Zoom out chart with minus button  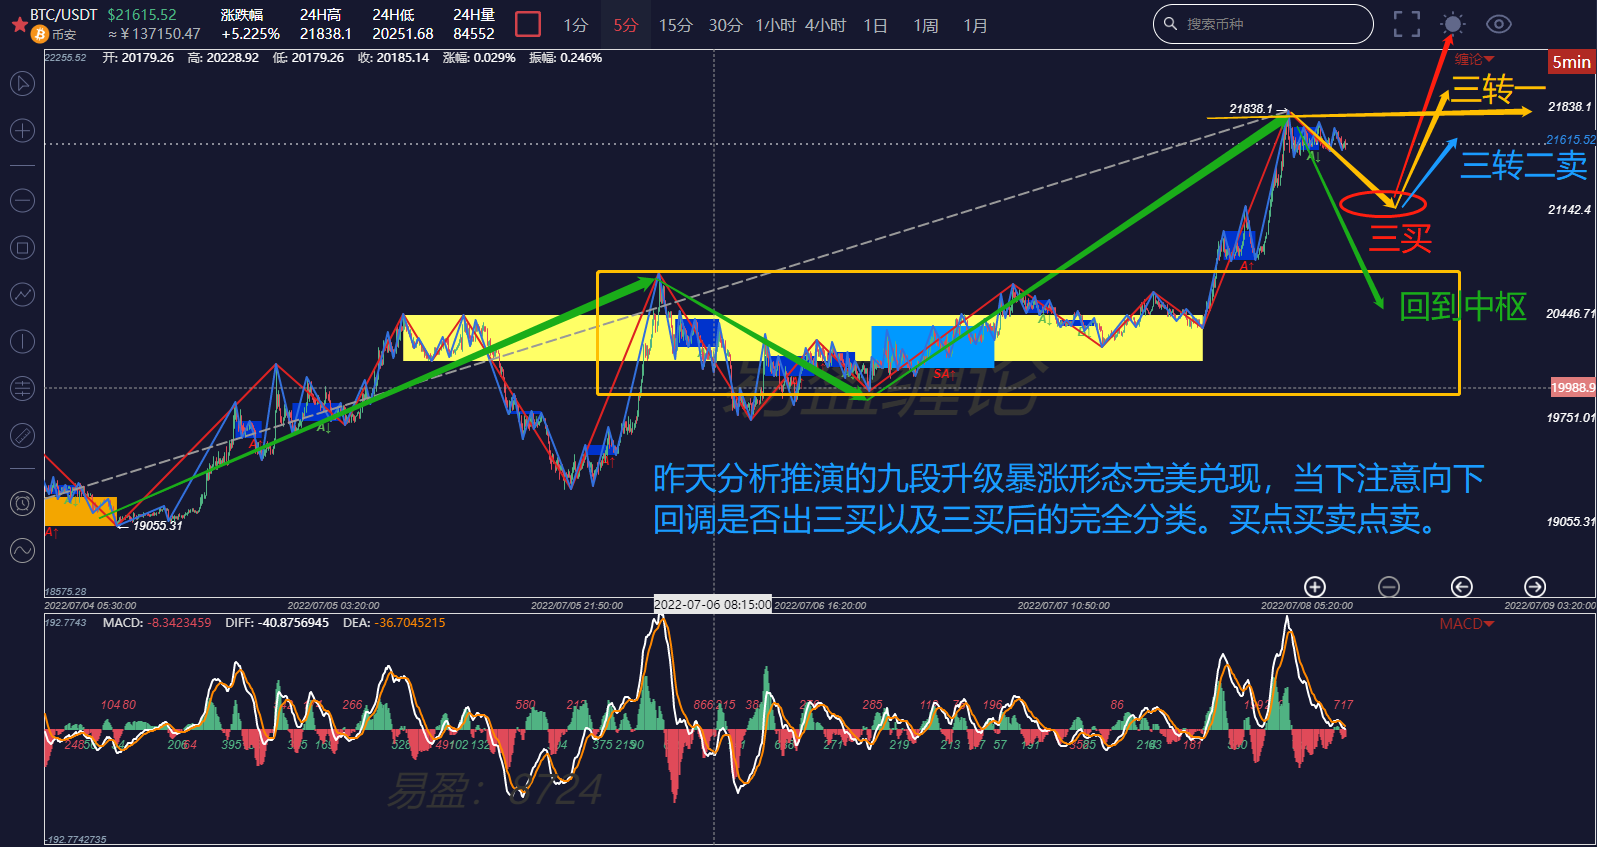pyautogui.click(x=1389, y=587)
